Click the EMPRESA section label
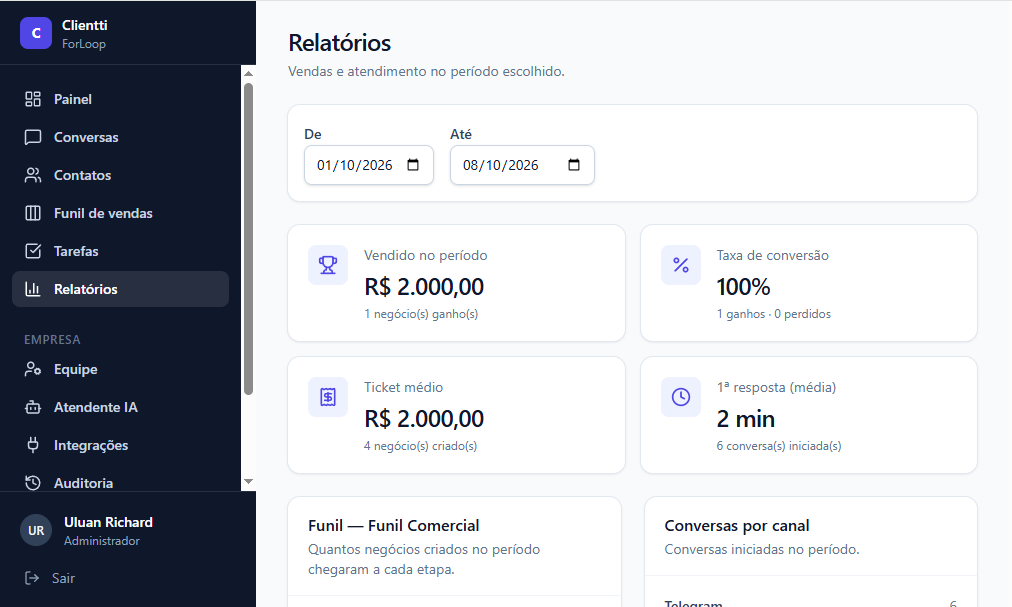Image resolution: width=1012 pixels, height=607 pixels. tap(52, 340)
